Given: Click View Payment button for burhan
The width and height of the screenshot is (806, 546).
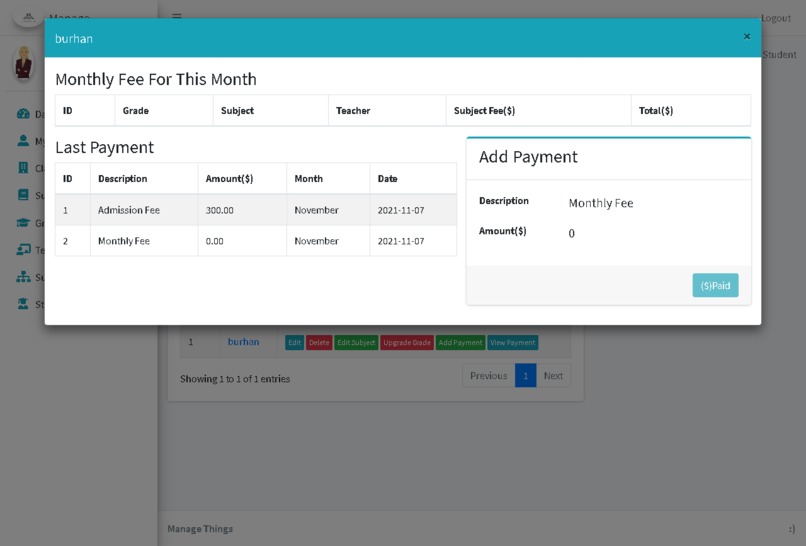Looking at the screenshot, I should 512,342.
